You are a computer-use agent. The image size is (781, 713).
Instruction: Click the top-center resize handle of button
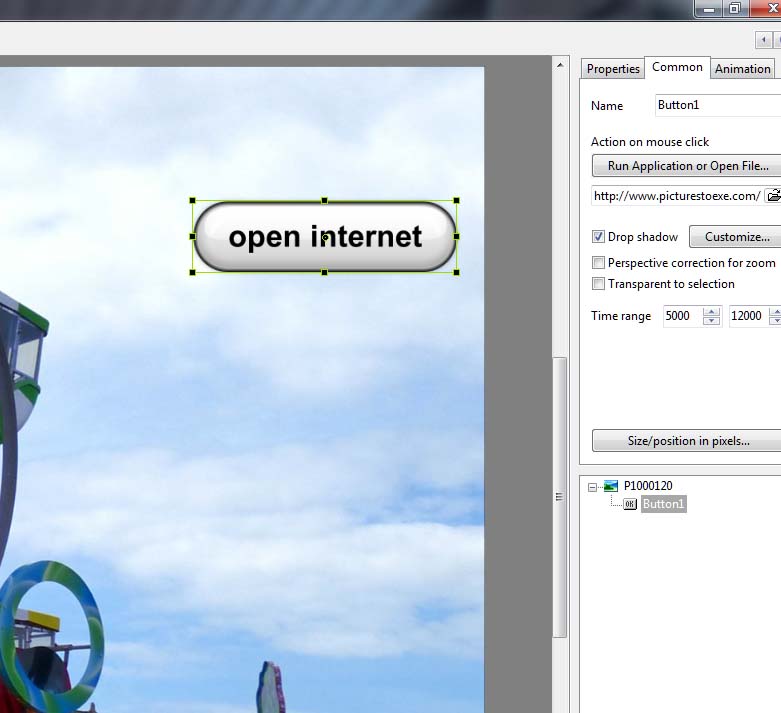coord(324,201)
